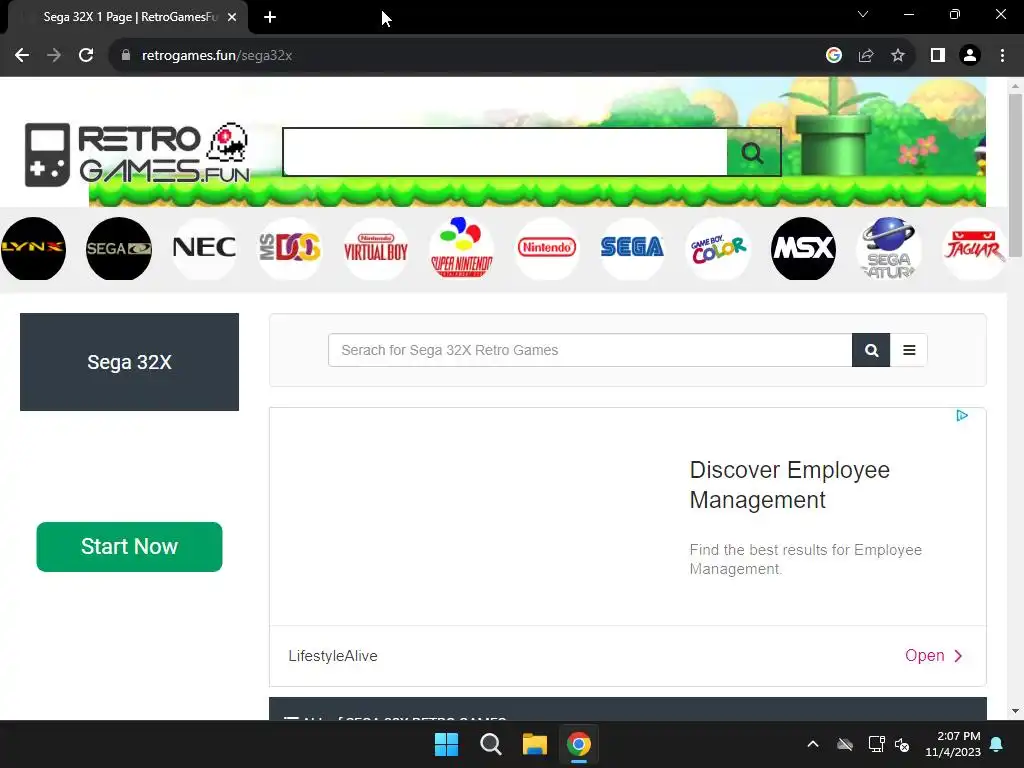Image resolution: width=1024 pixels, height=768 pixels.
Task: Open the Chrome three-dot menu
Action: pos(1002,56)
